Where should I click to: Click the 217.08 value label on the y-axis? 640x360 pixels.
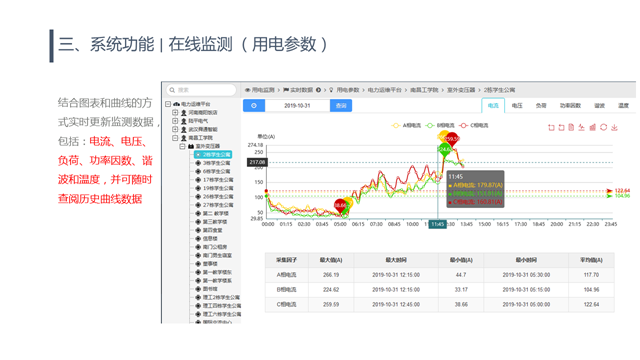[258, 162]
